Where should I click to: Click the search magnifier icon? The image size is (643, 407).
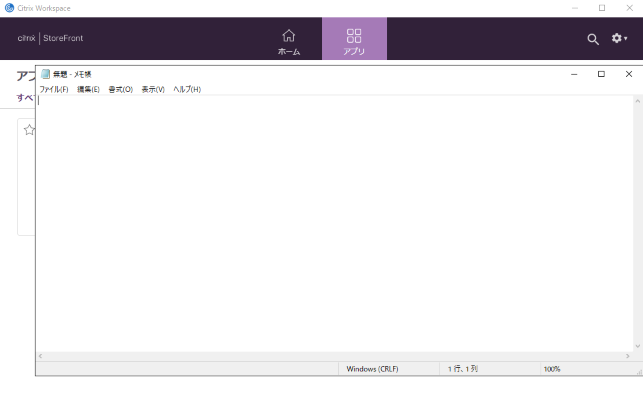pyautogui.click(x=593, y=39)
